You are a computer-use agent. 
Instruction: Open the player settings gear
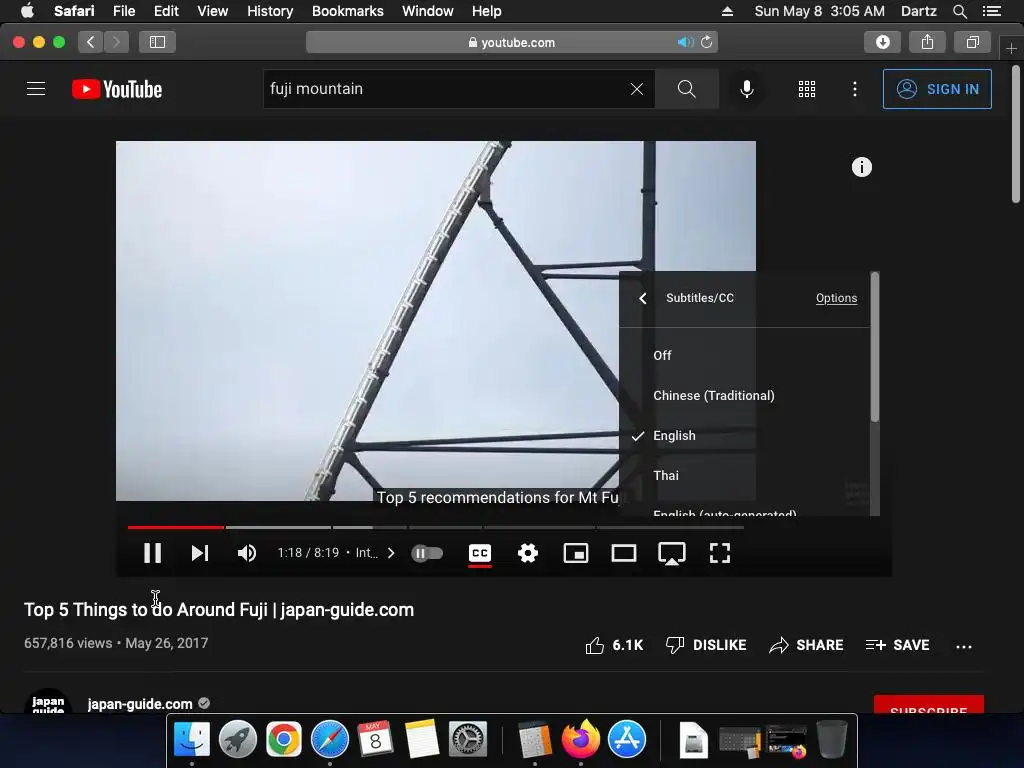[x=528, y=553]
